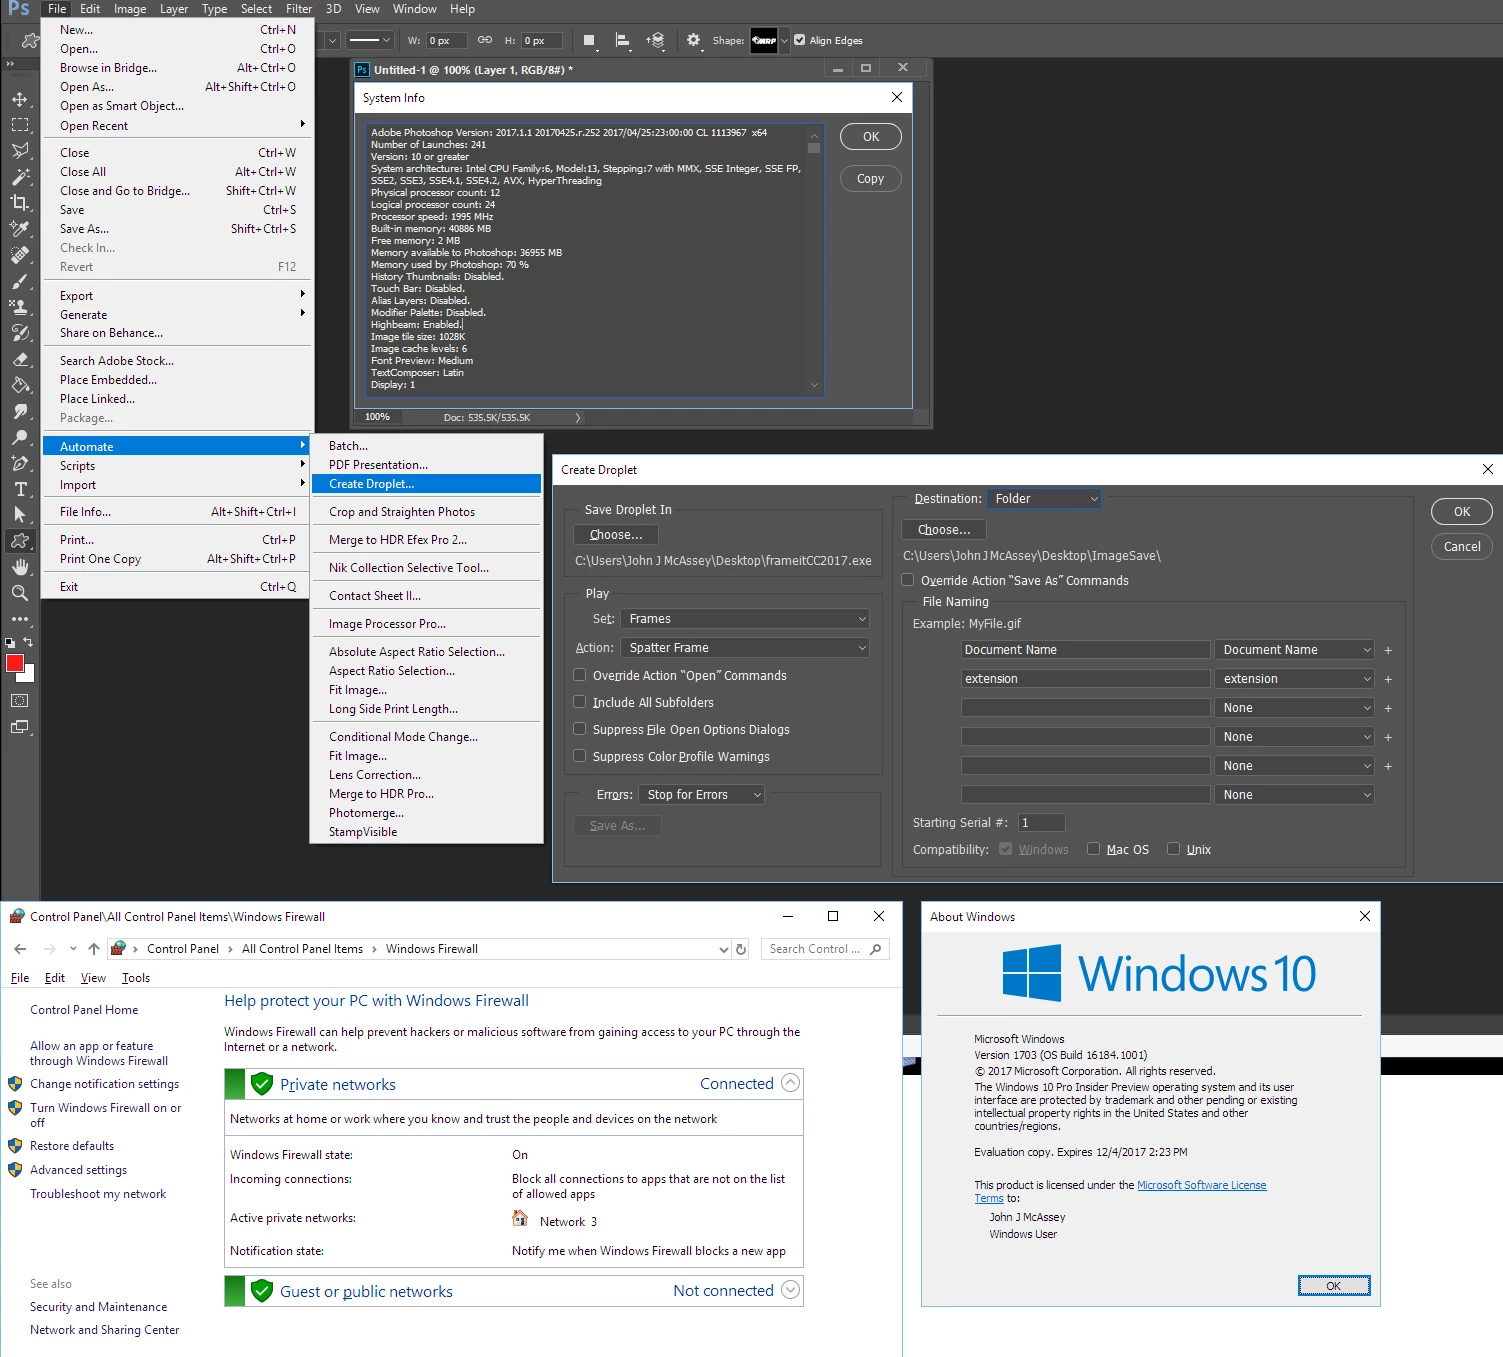Enable Suppress File Open Options Dialogs
The image size is (1503, 1357).
(x=579, y=729)
